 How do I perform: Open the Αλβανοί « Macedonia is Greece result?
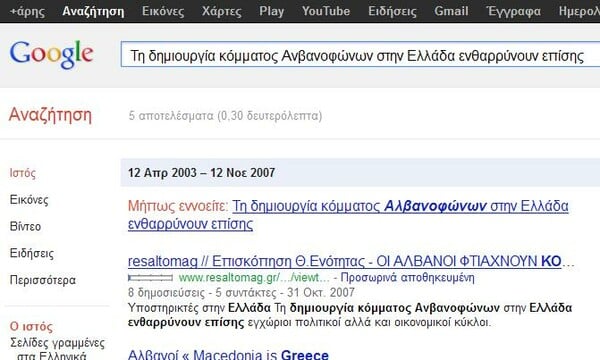pos(228,355)
